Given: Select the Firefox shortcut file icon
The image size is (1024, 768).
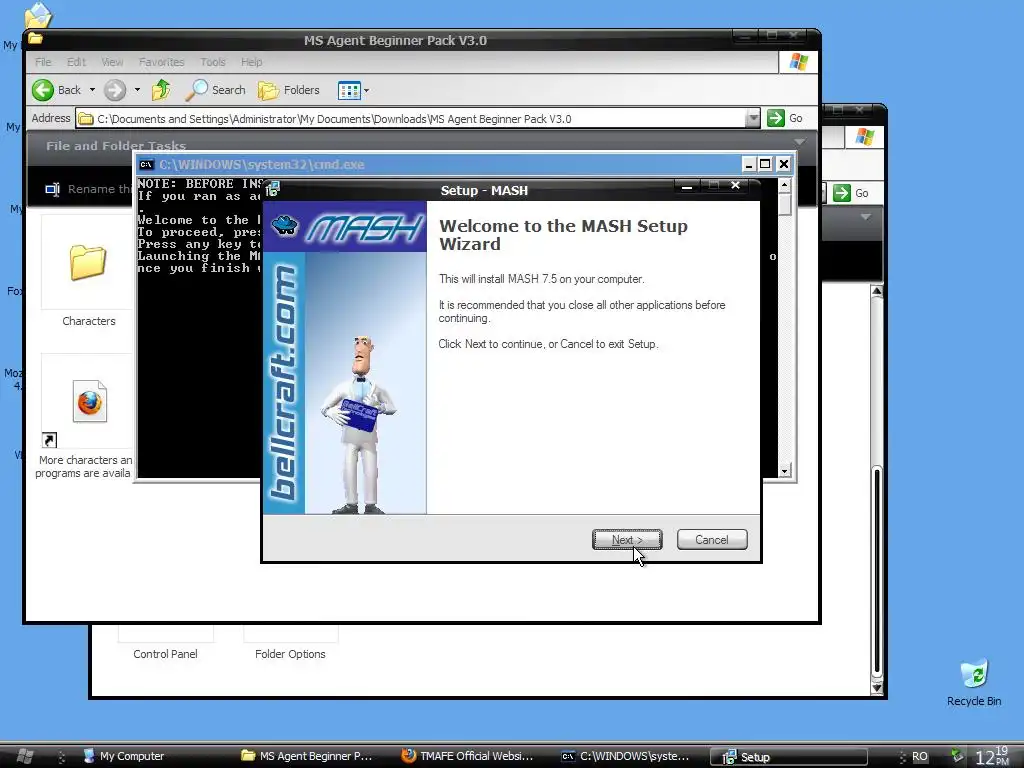Looking at the screenshot, I should tap(89, 401).
